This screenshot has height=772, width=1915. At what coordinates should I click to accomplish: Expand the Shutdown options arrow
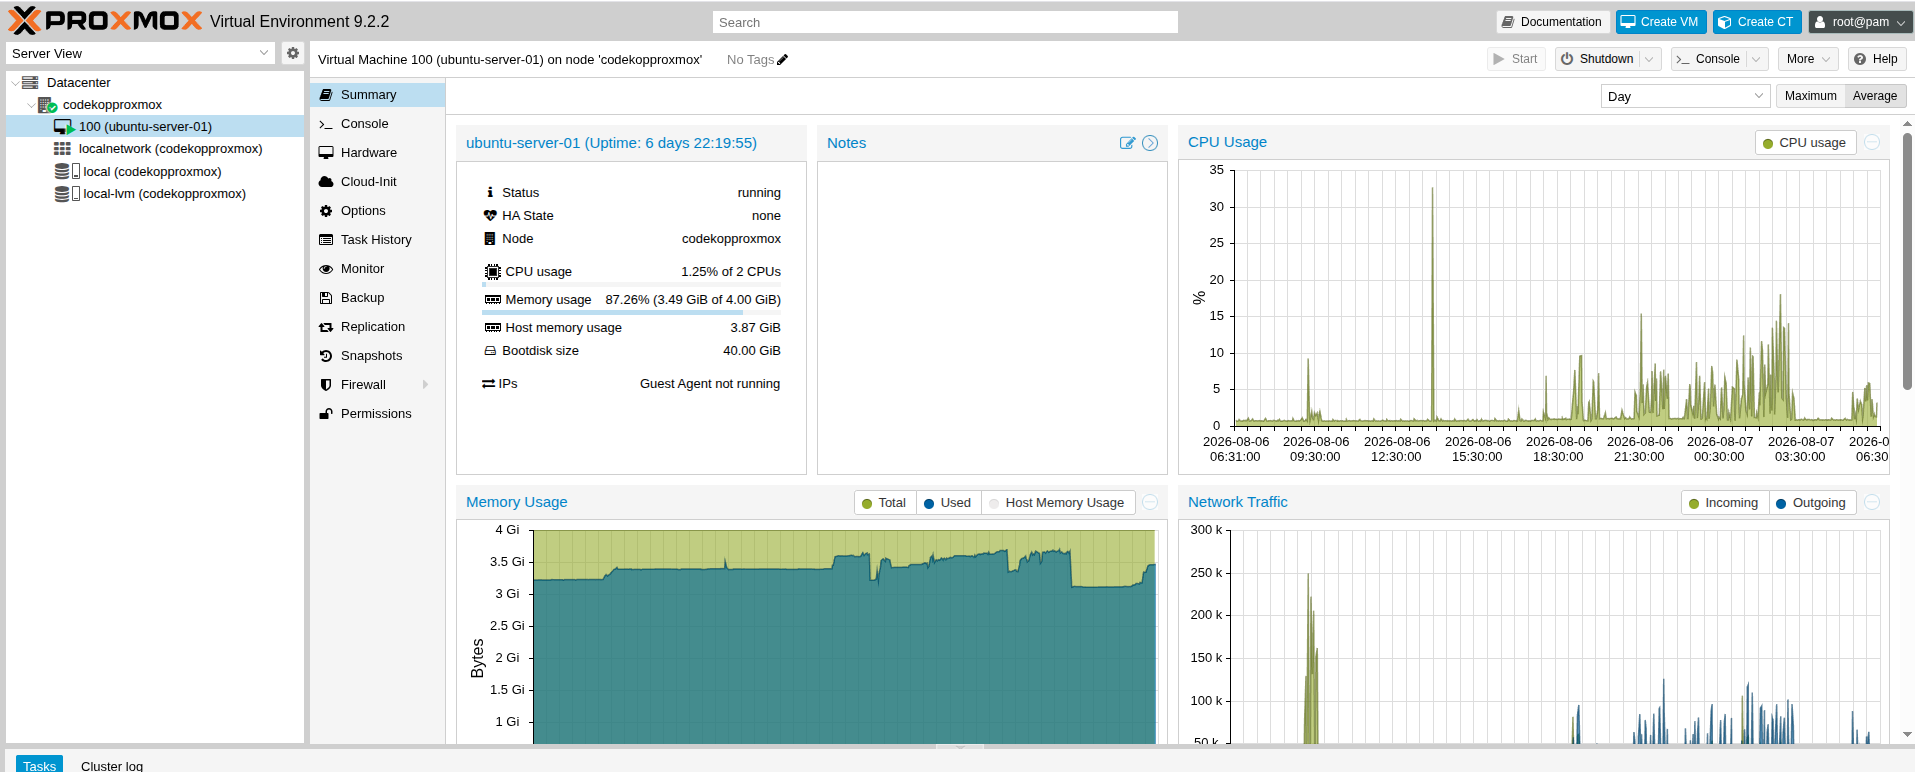pyautogui.click(x=1650, y=59)
